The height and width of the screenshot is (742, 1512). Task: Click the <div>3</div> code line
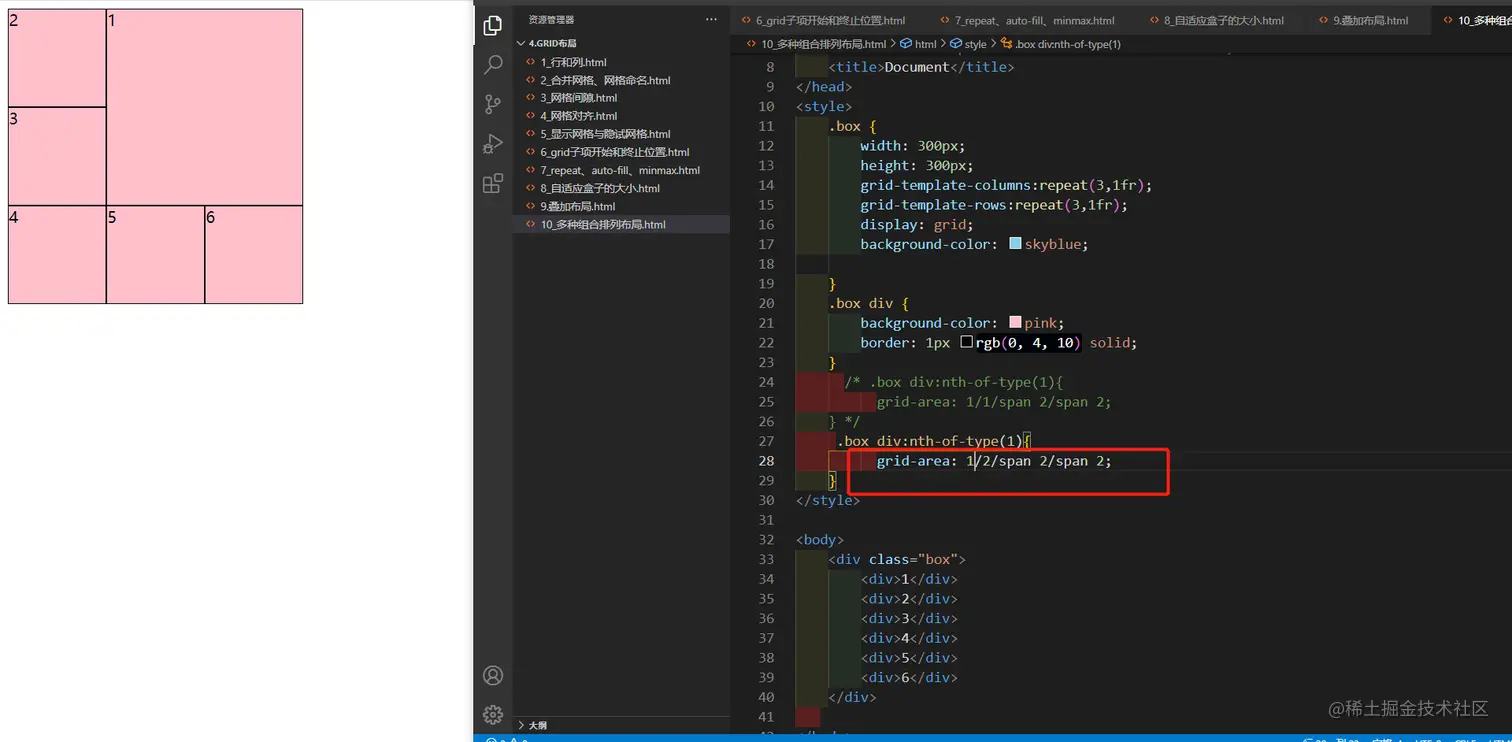point(909,618)
